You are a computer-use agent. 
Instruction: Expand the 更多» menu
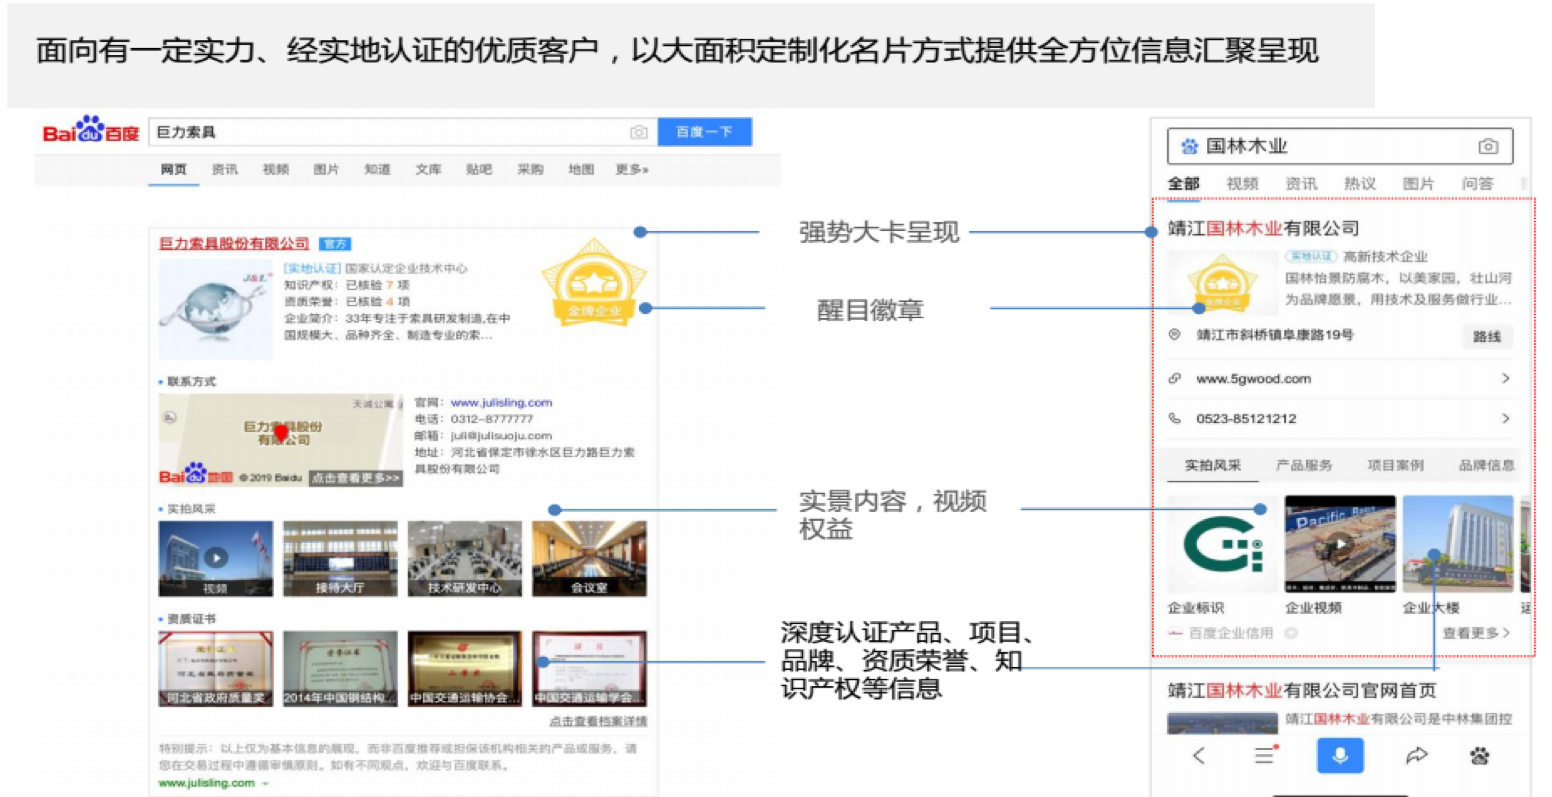[632, 170]
